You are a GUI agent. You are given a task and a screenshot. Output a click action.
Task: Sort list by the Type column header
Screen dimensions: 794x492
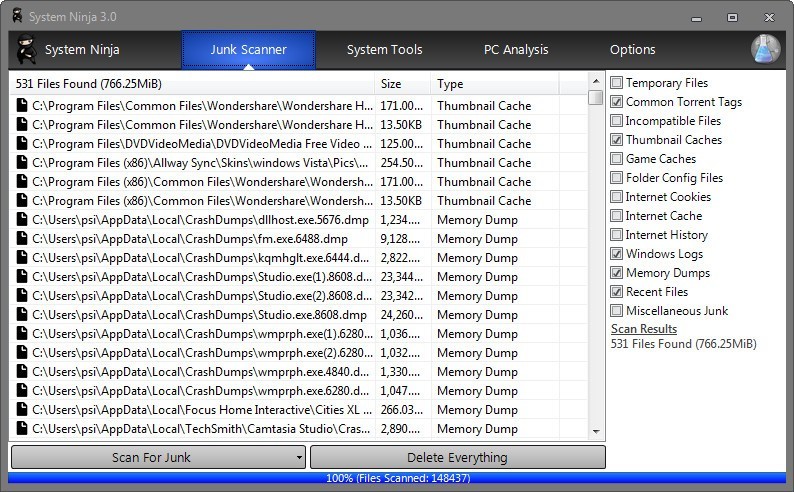click(495, 84)
